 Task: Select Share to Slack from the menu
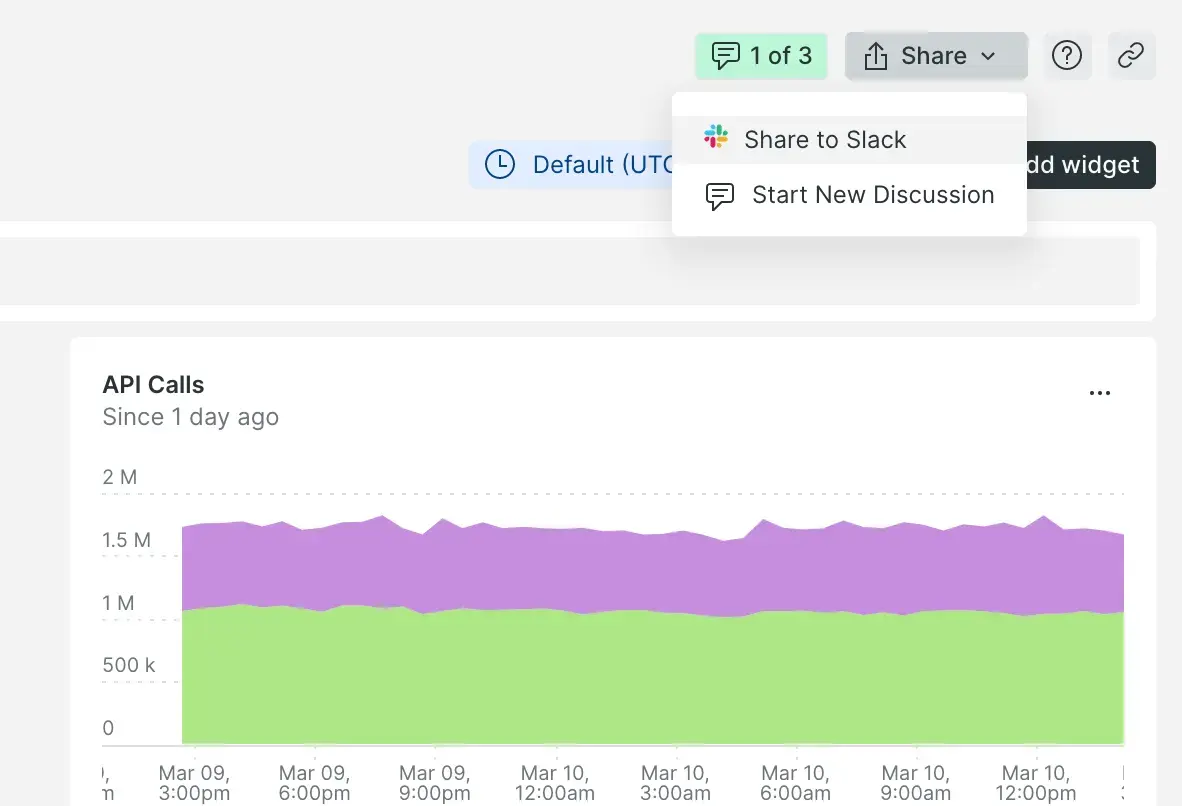824,139
